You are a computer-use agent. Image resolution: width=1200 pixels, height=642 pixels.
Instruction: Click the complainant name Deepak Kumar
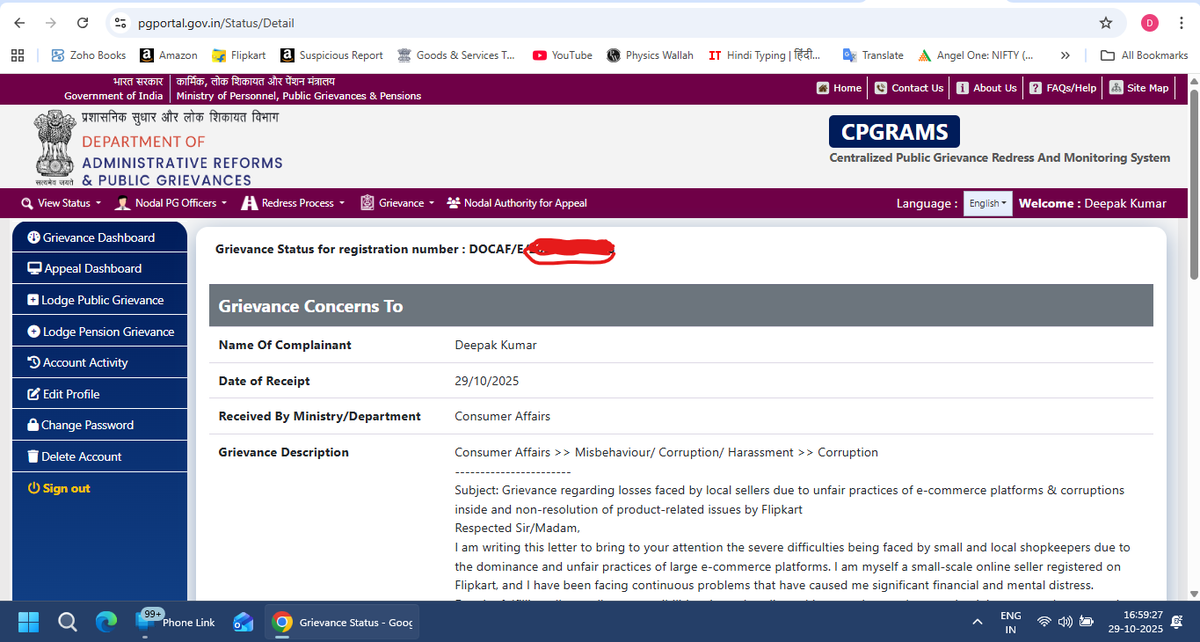click(495, 345)
